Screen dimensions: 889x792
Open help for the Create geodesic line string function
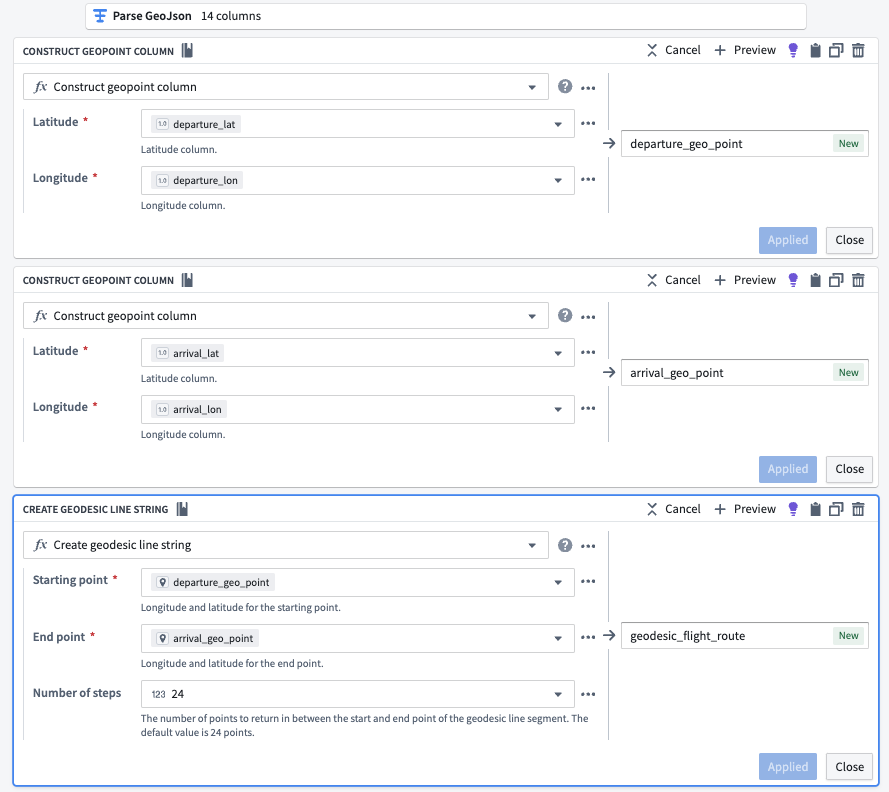[x=565, y=545]
